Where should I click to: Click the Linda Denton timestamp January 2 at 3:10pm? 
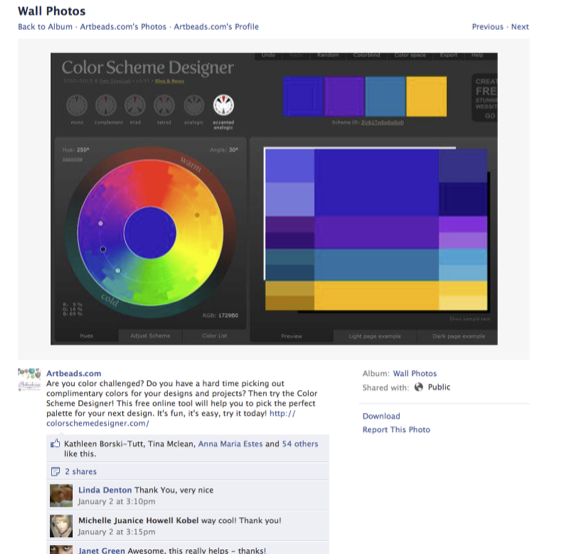click(x=117, y=501)
